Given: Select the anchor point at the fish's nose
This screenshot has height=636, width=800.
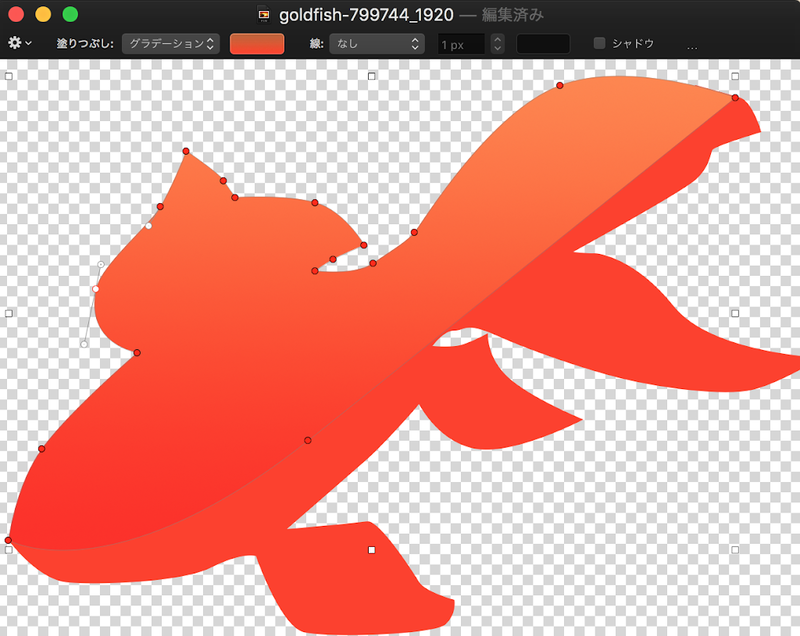Looking at the screenshot, I should 9,540.
